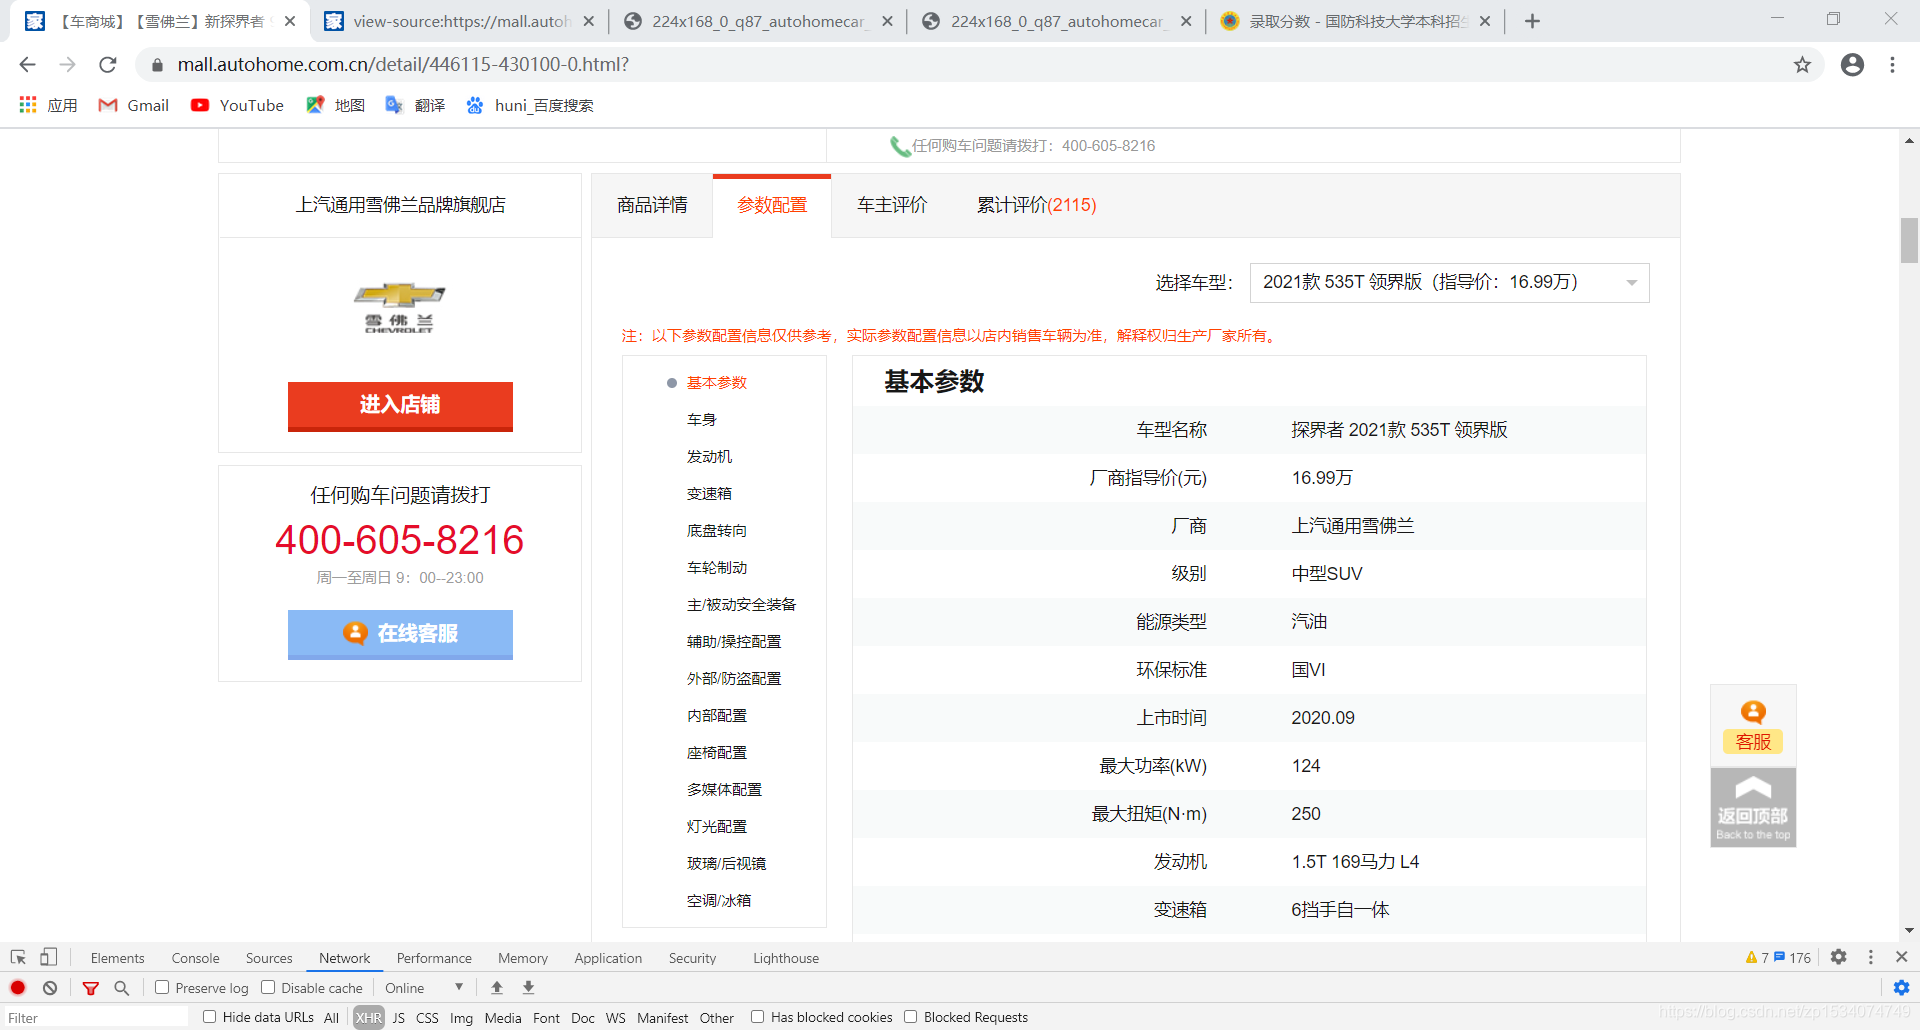This screenshot has height=1030, width=1920.
Task: Click 进入店铺 enter store button
Action: pyautogui.click(x=400, y=406)
